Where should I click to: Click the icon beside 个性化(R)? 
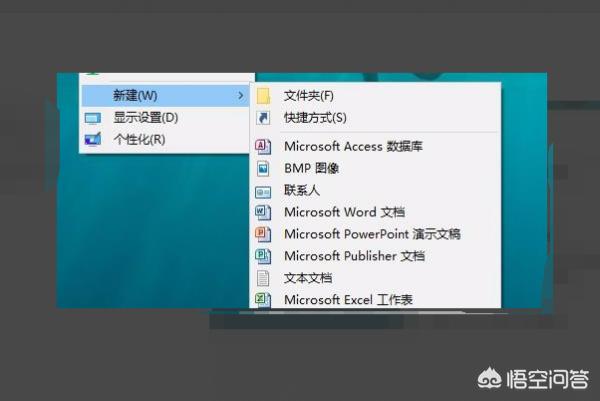pos(93,139)
